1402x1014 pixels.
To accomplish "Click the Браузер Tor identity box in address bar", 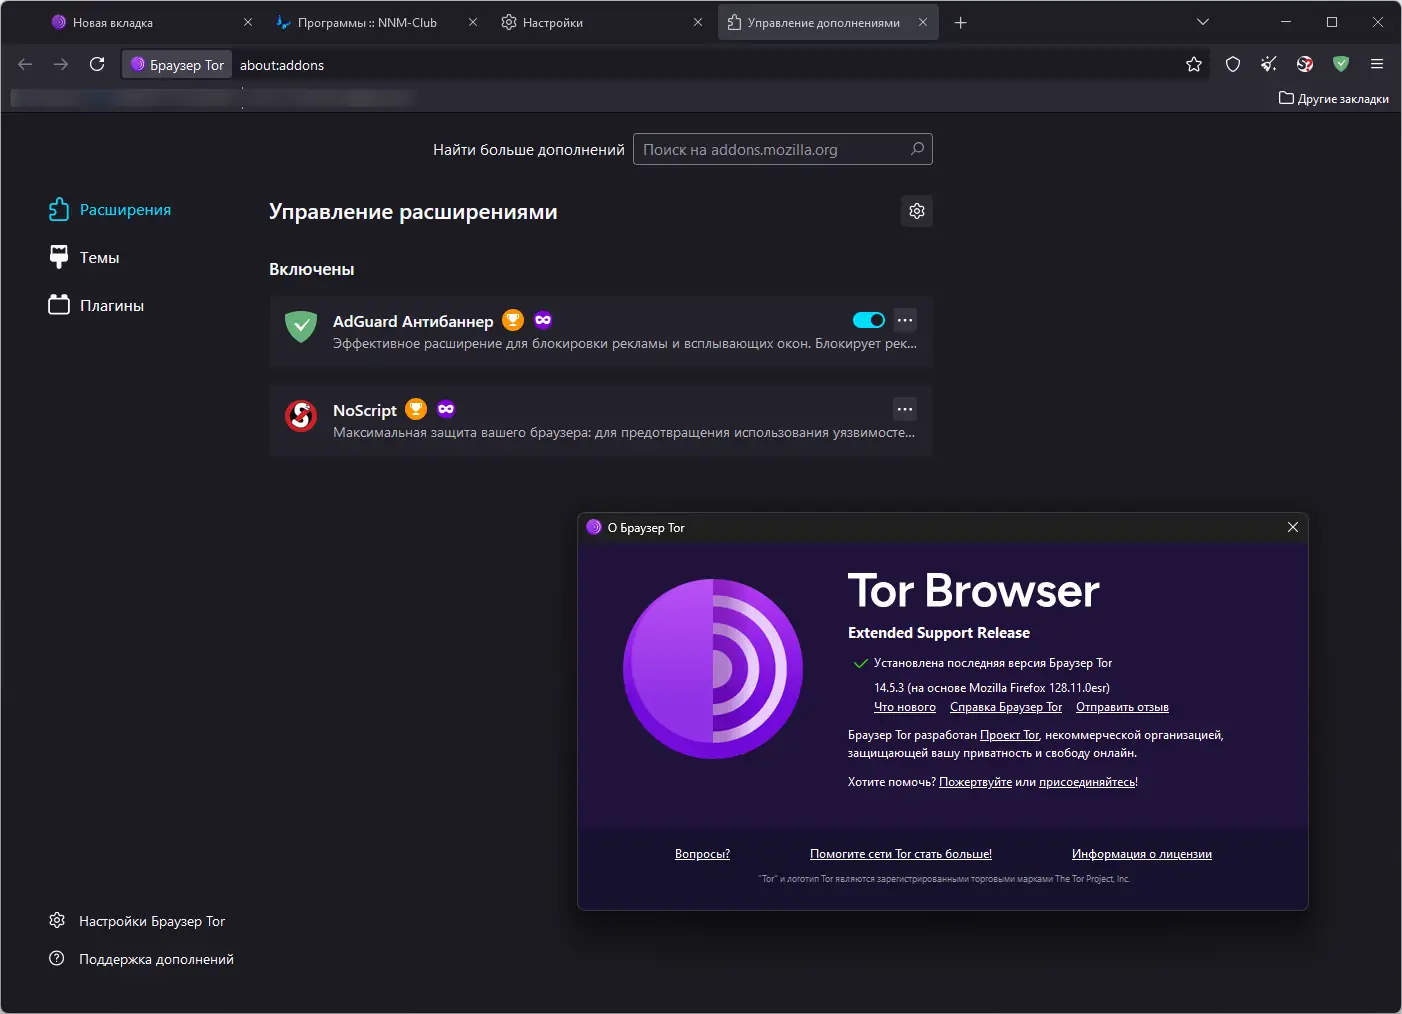I will [x=177, y=64].
